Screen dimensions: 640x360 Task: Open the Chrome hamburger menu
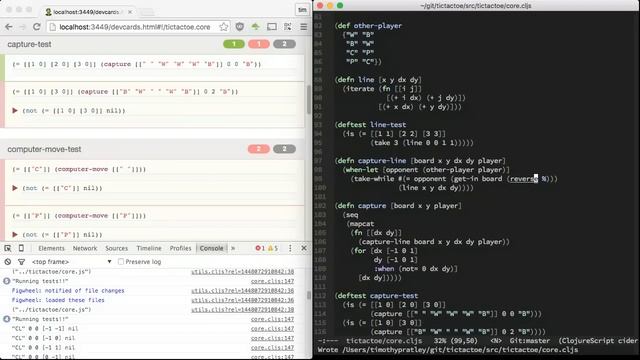pyautogui.click(x=304, y=27)
